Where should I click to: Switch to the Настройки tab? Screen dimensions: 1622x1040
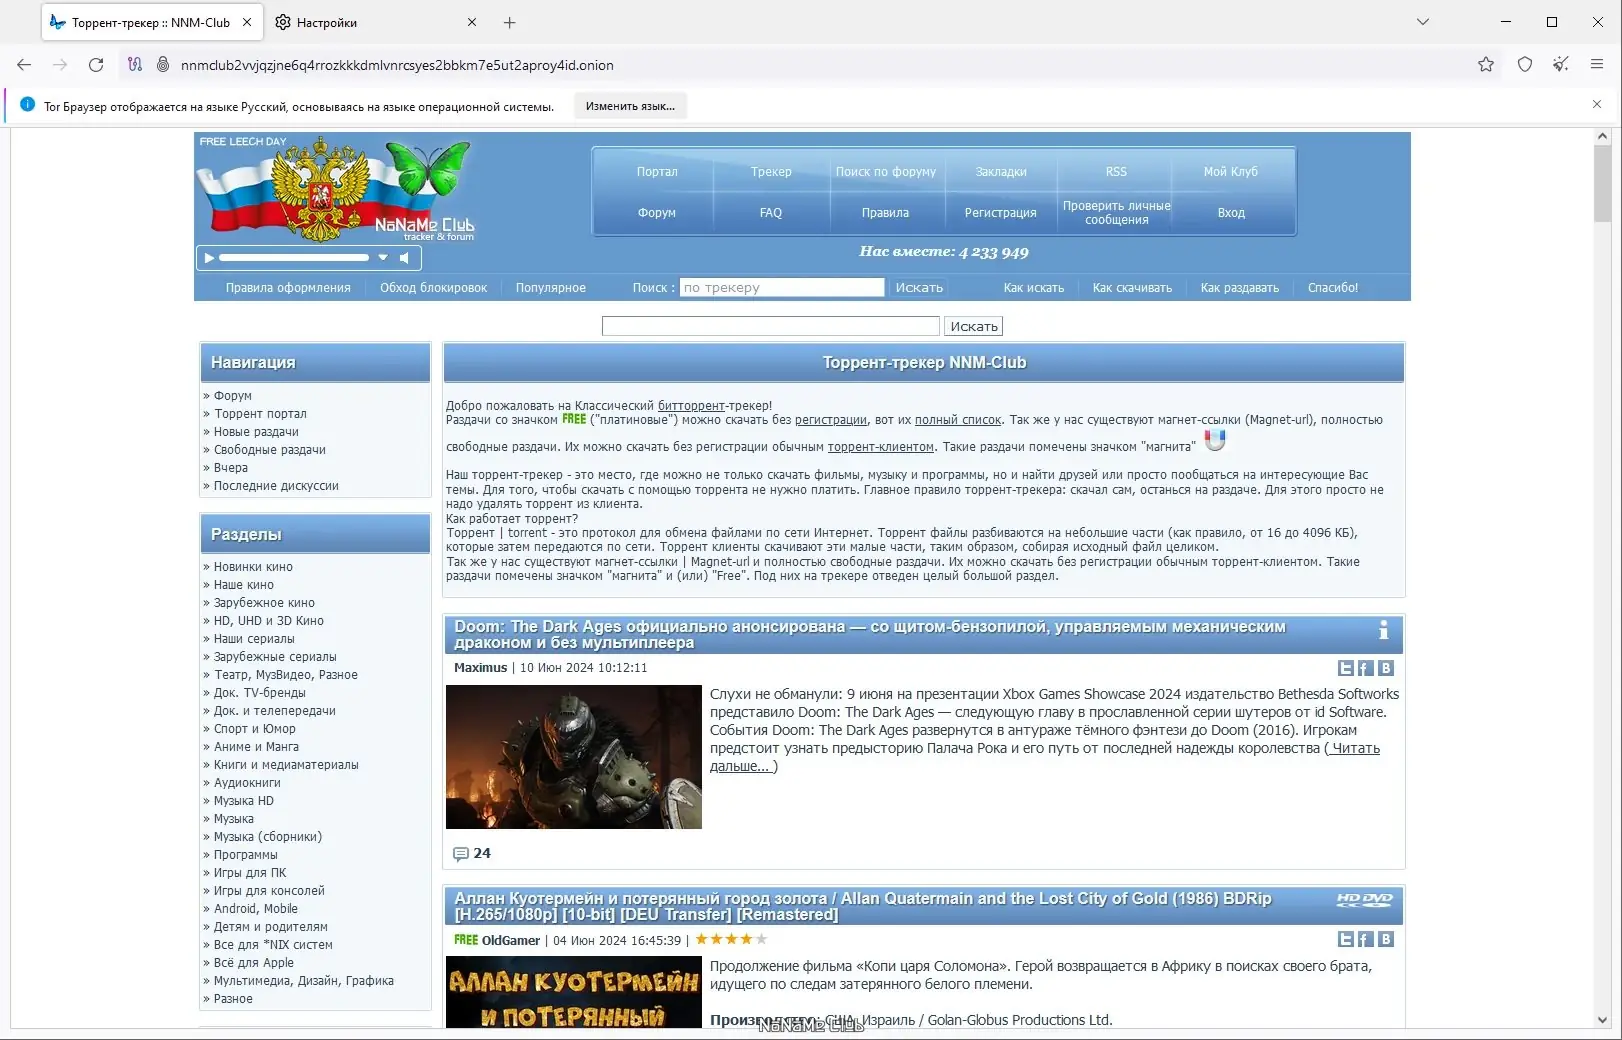click(376, 22)
